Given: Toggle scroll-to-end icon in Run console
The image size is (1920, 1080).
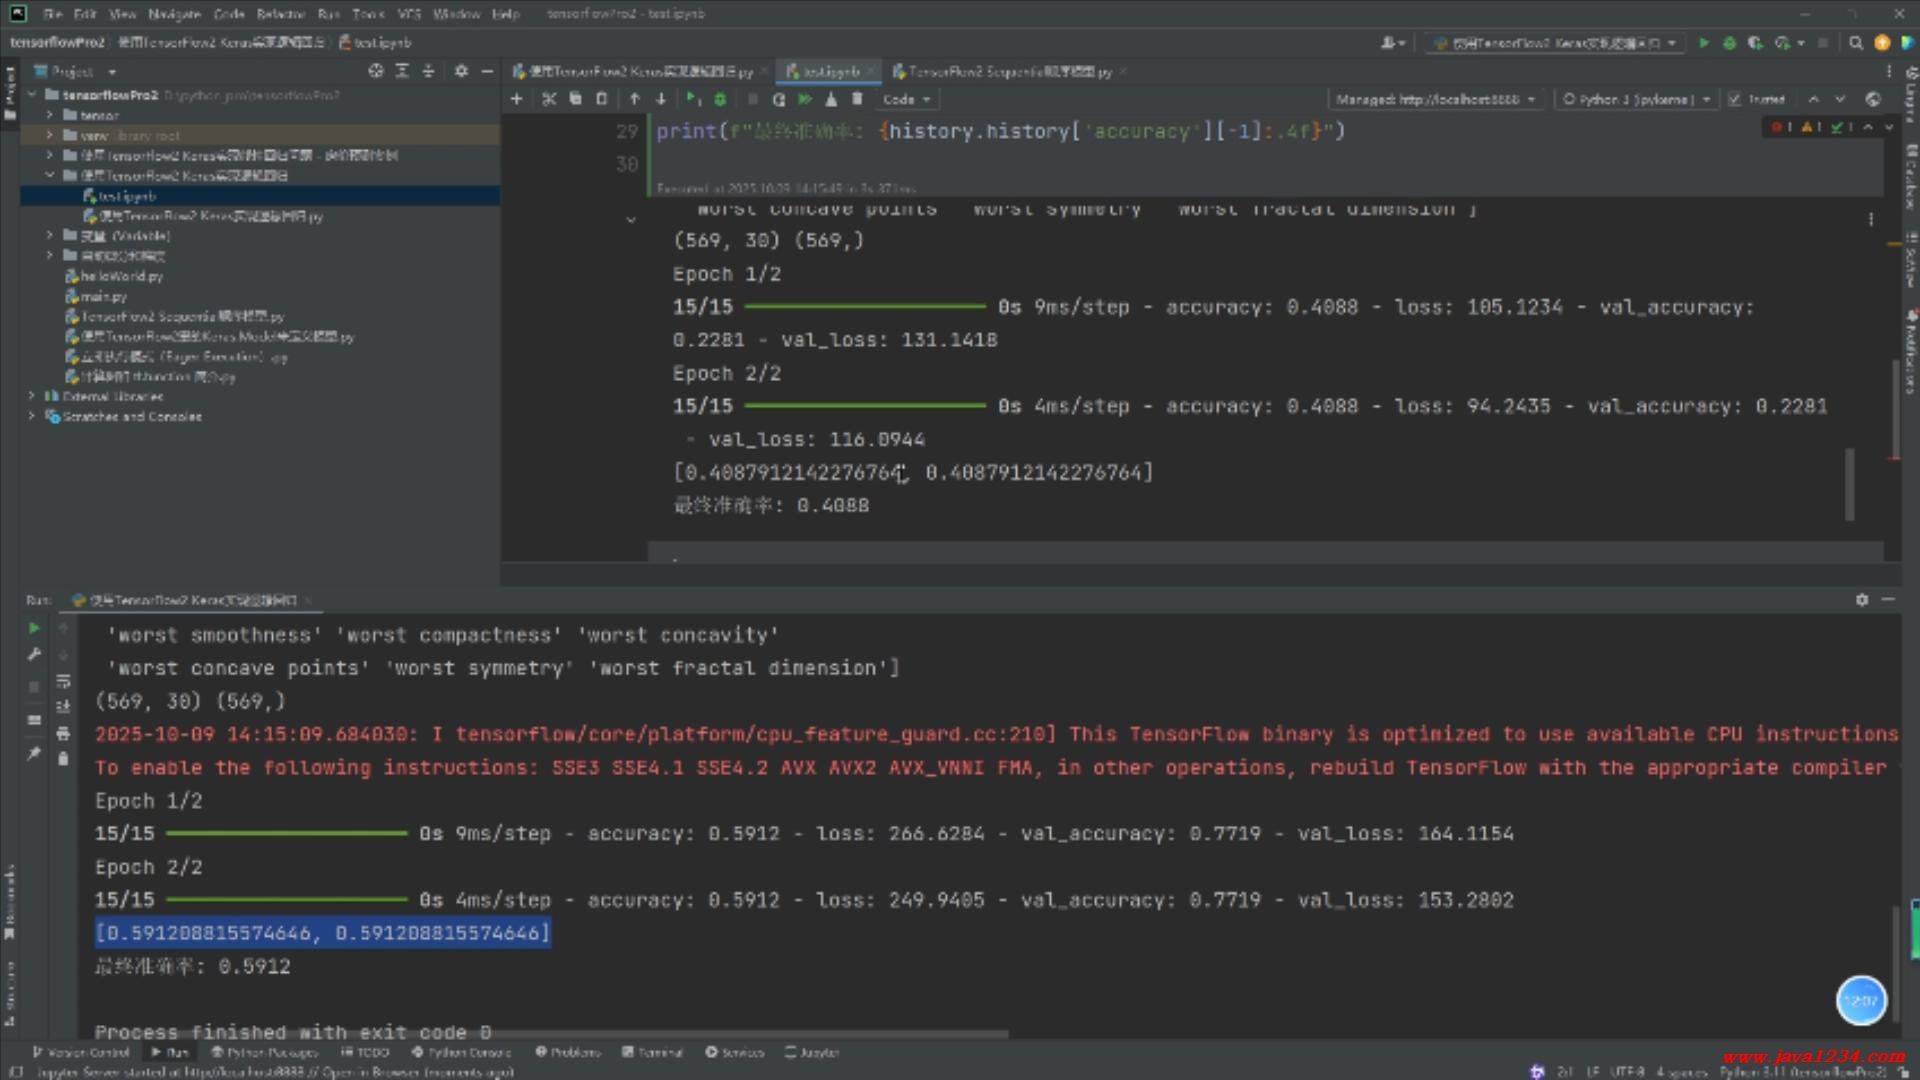Looking at the screenshot, I should (63, 707).
